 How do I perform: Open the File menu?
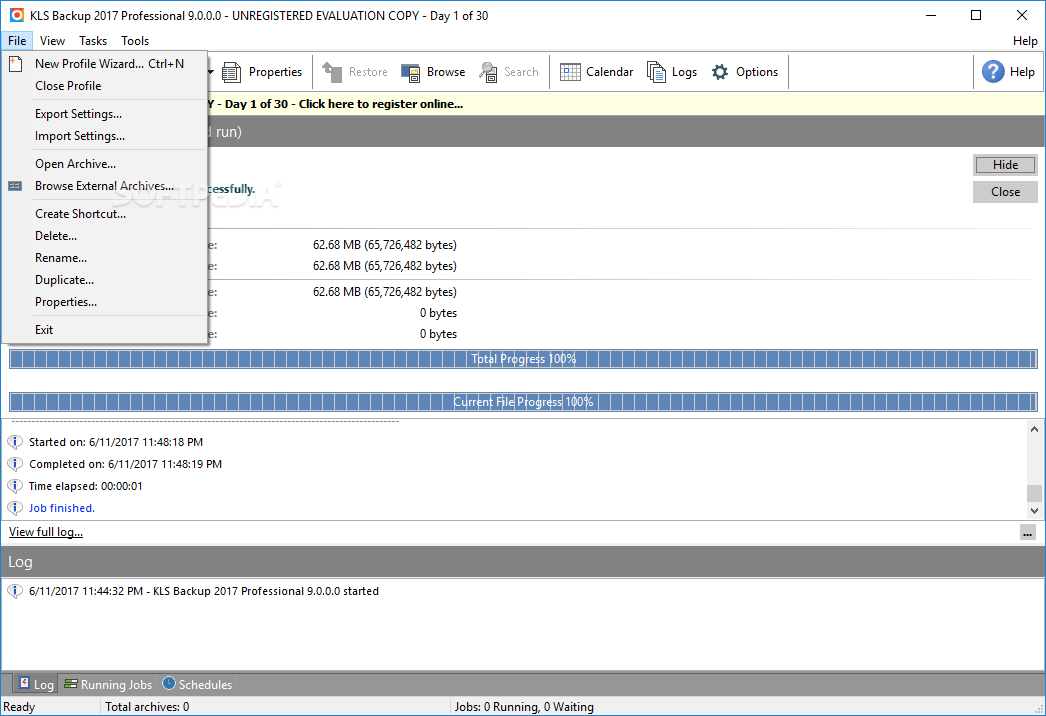click(x=17, y=41)
